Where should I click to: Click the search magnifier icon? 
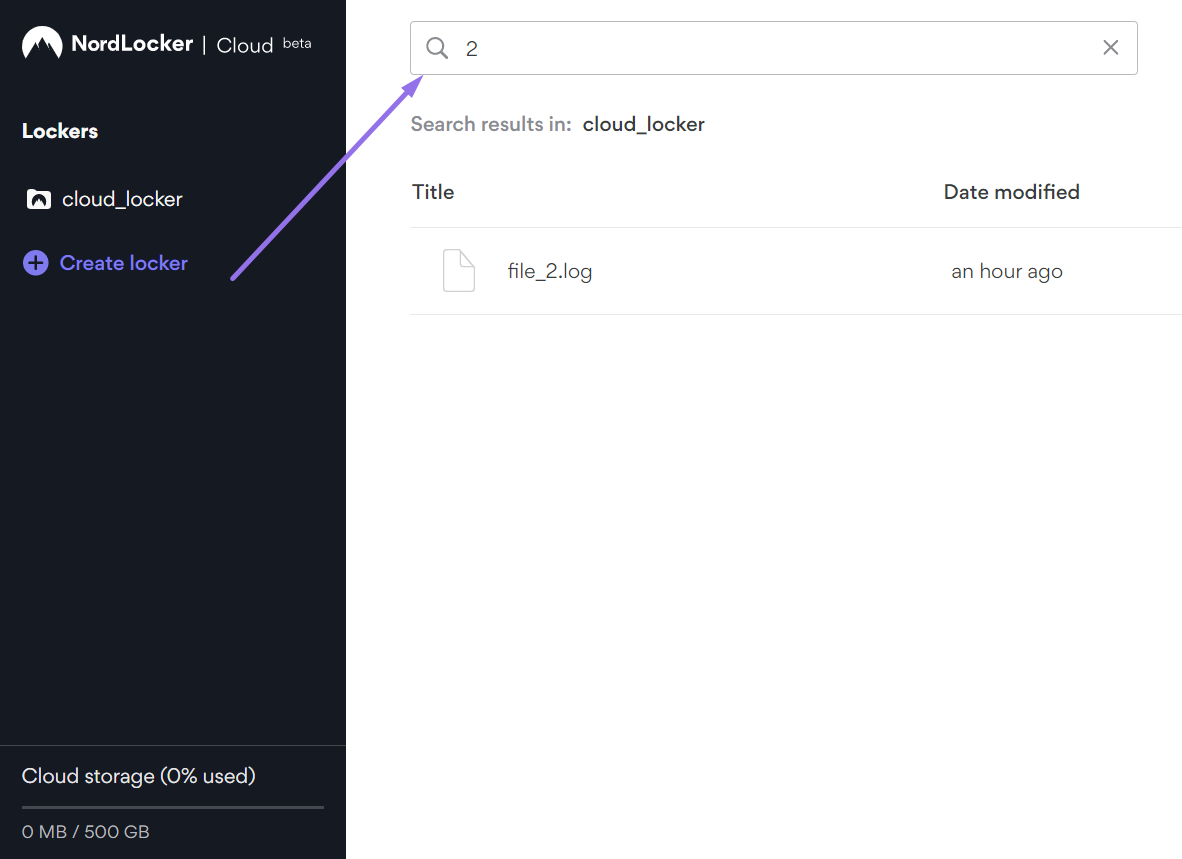coord(436,48)
